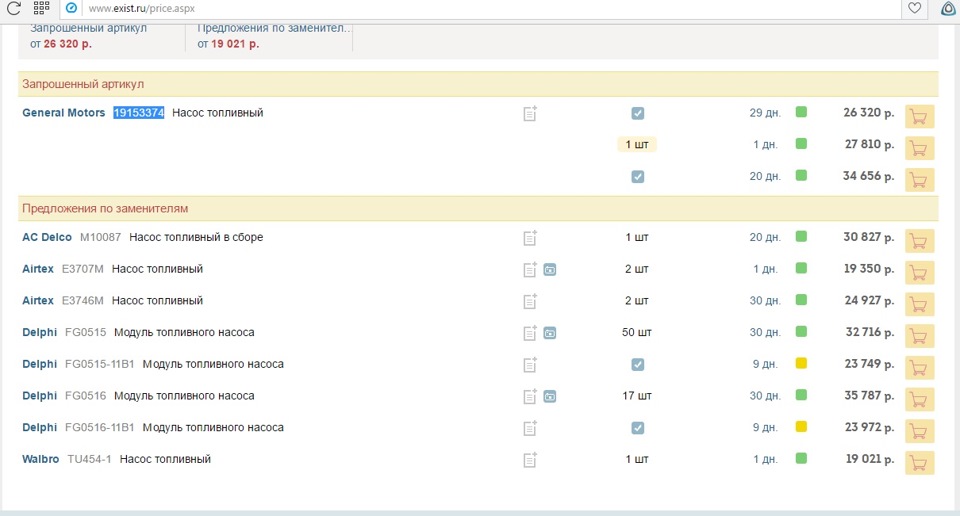The width and height of the screenshot is (960, 516).
Task: Click the heart bookmark icon in address bar
Action: [914, 8]
